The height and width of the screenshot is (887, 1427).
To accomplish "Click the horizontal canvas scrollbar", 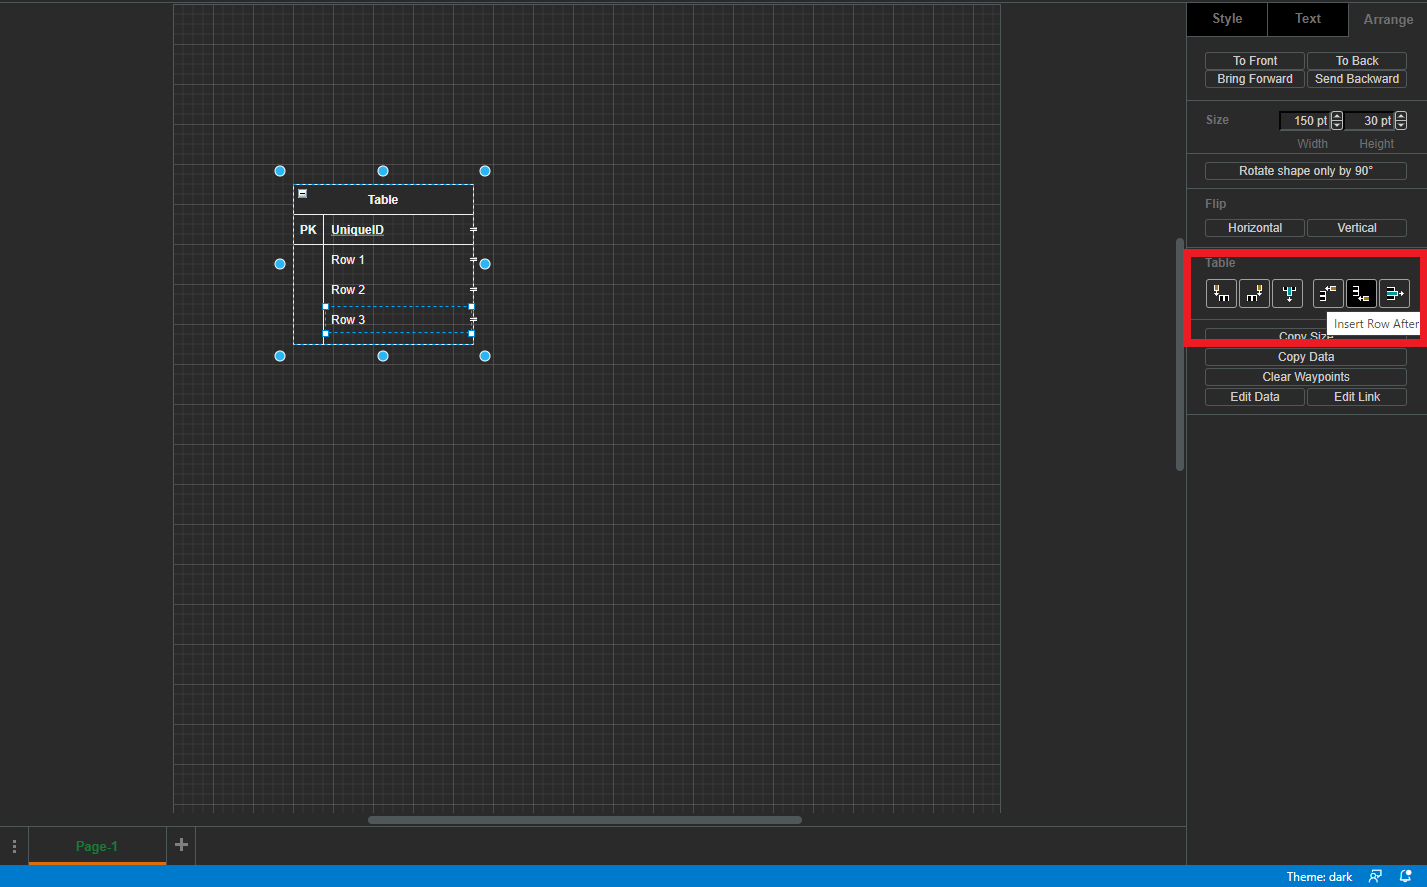I will [x=584, y=820].
